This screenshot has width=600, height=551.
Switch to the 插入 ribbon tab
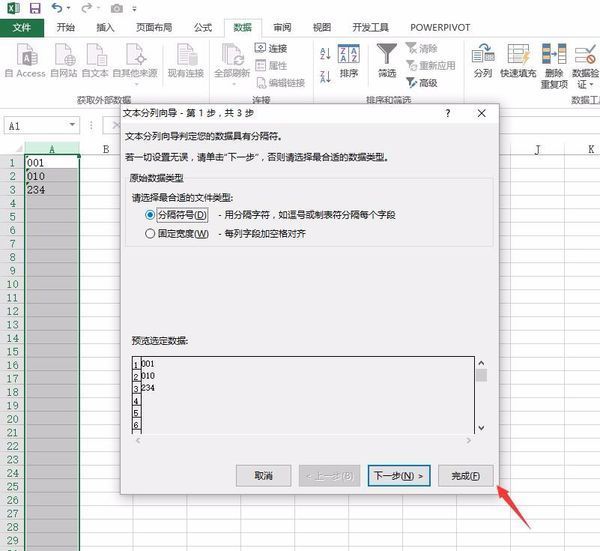click(x=105, y=28)
